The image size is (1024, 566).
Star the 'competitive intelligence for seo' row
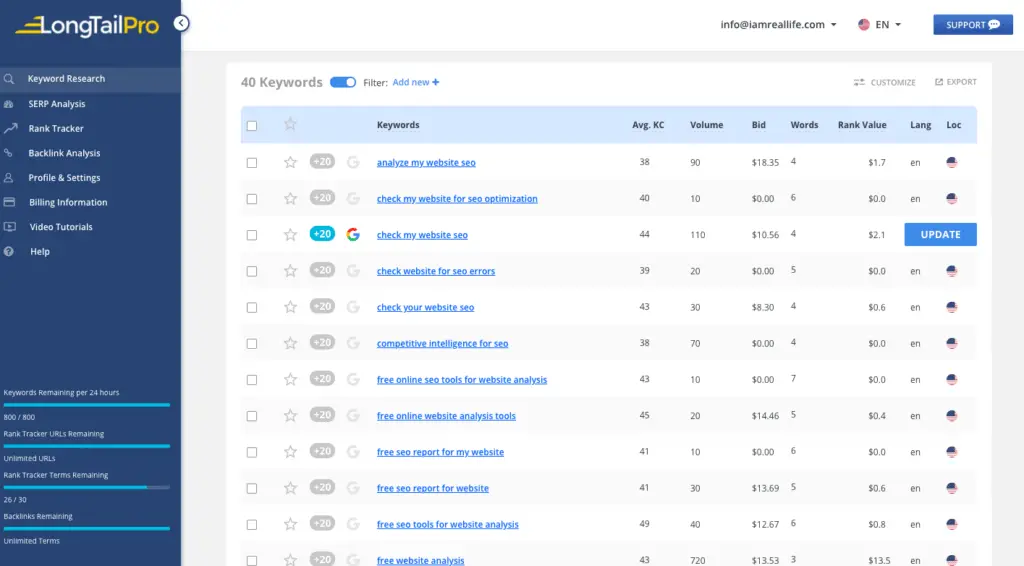tap(290, 343)
